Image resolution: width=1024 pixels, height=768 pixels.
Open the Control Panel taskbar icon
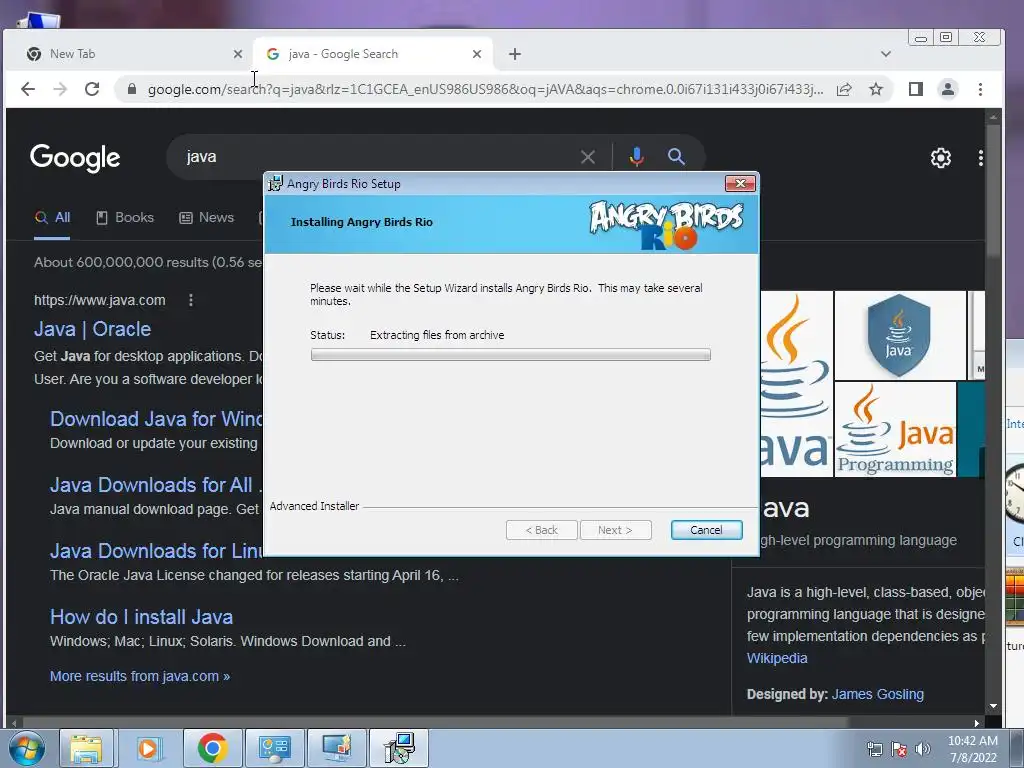click(274, 748)
